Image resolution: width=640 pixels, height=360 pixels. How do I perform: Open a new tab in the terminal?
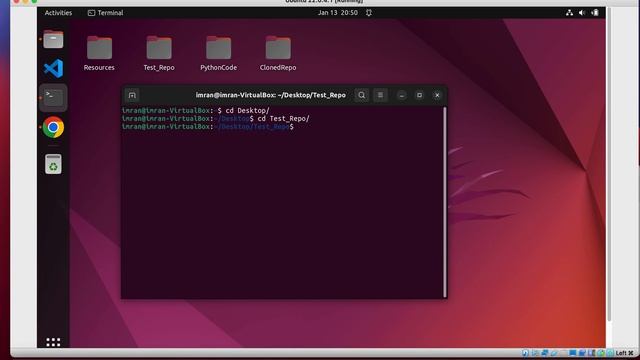tap(132, 95)
